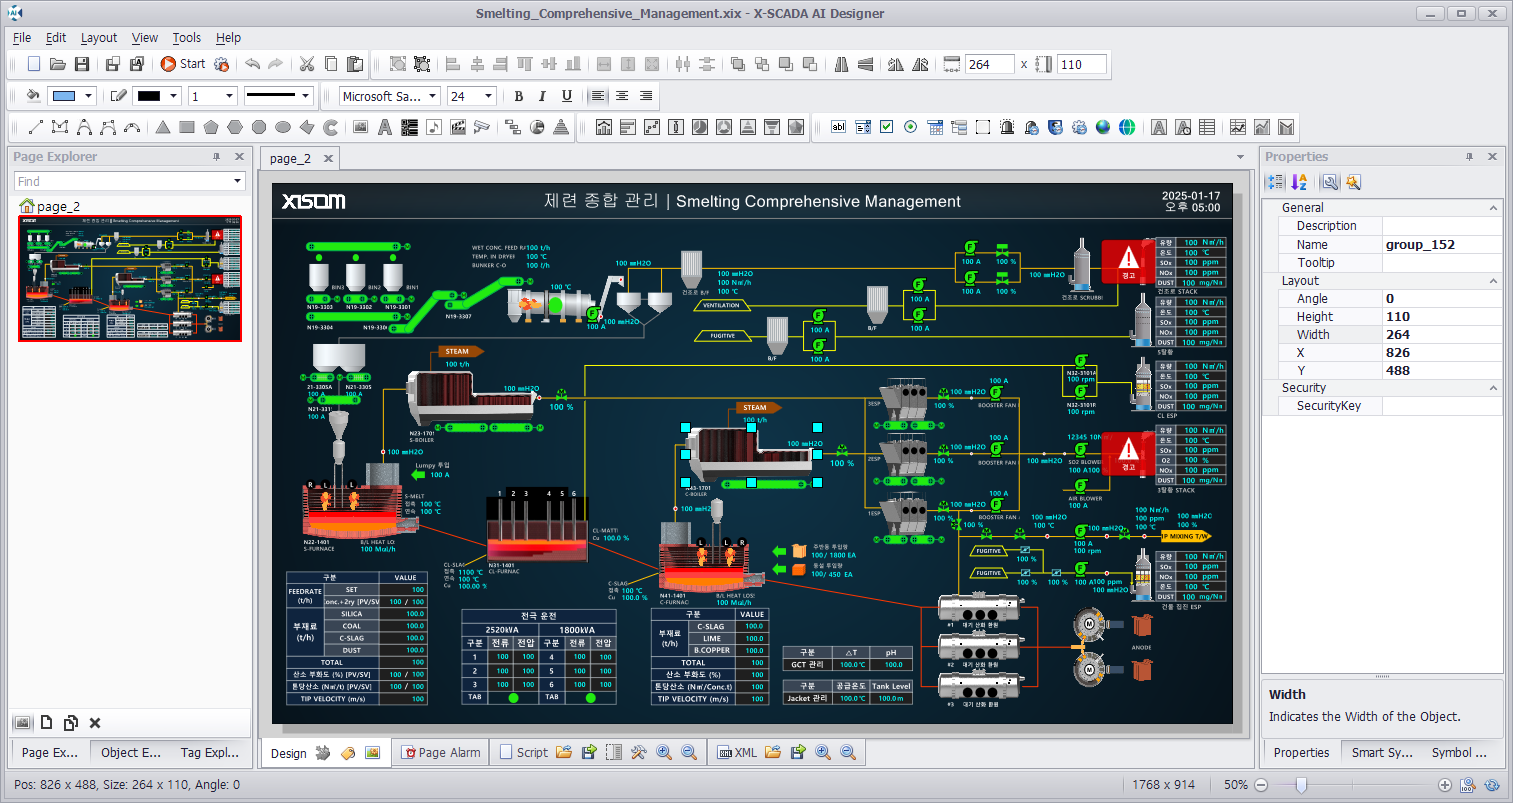Open the font size 24 dropdown

[489, 96]
